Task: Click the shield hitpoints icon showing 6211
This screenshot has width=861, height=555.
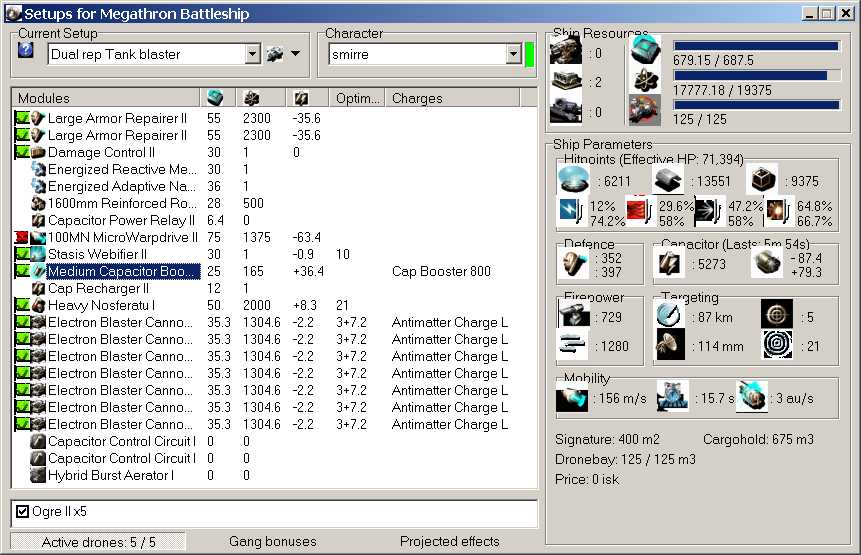Action: pos(573,180)
